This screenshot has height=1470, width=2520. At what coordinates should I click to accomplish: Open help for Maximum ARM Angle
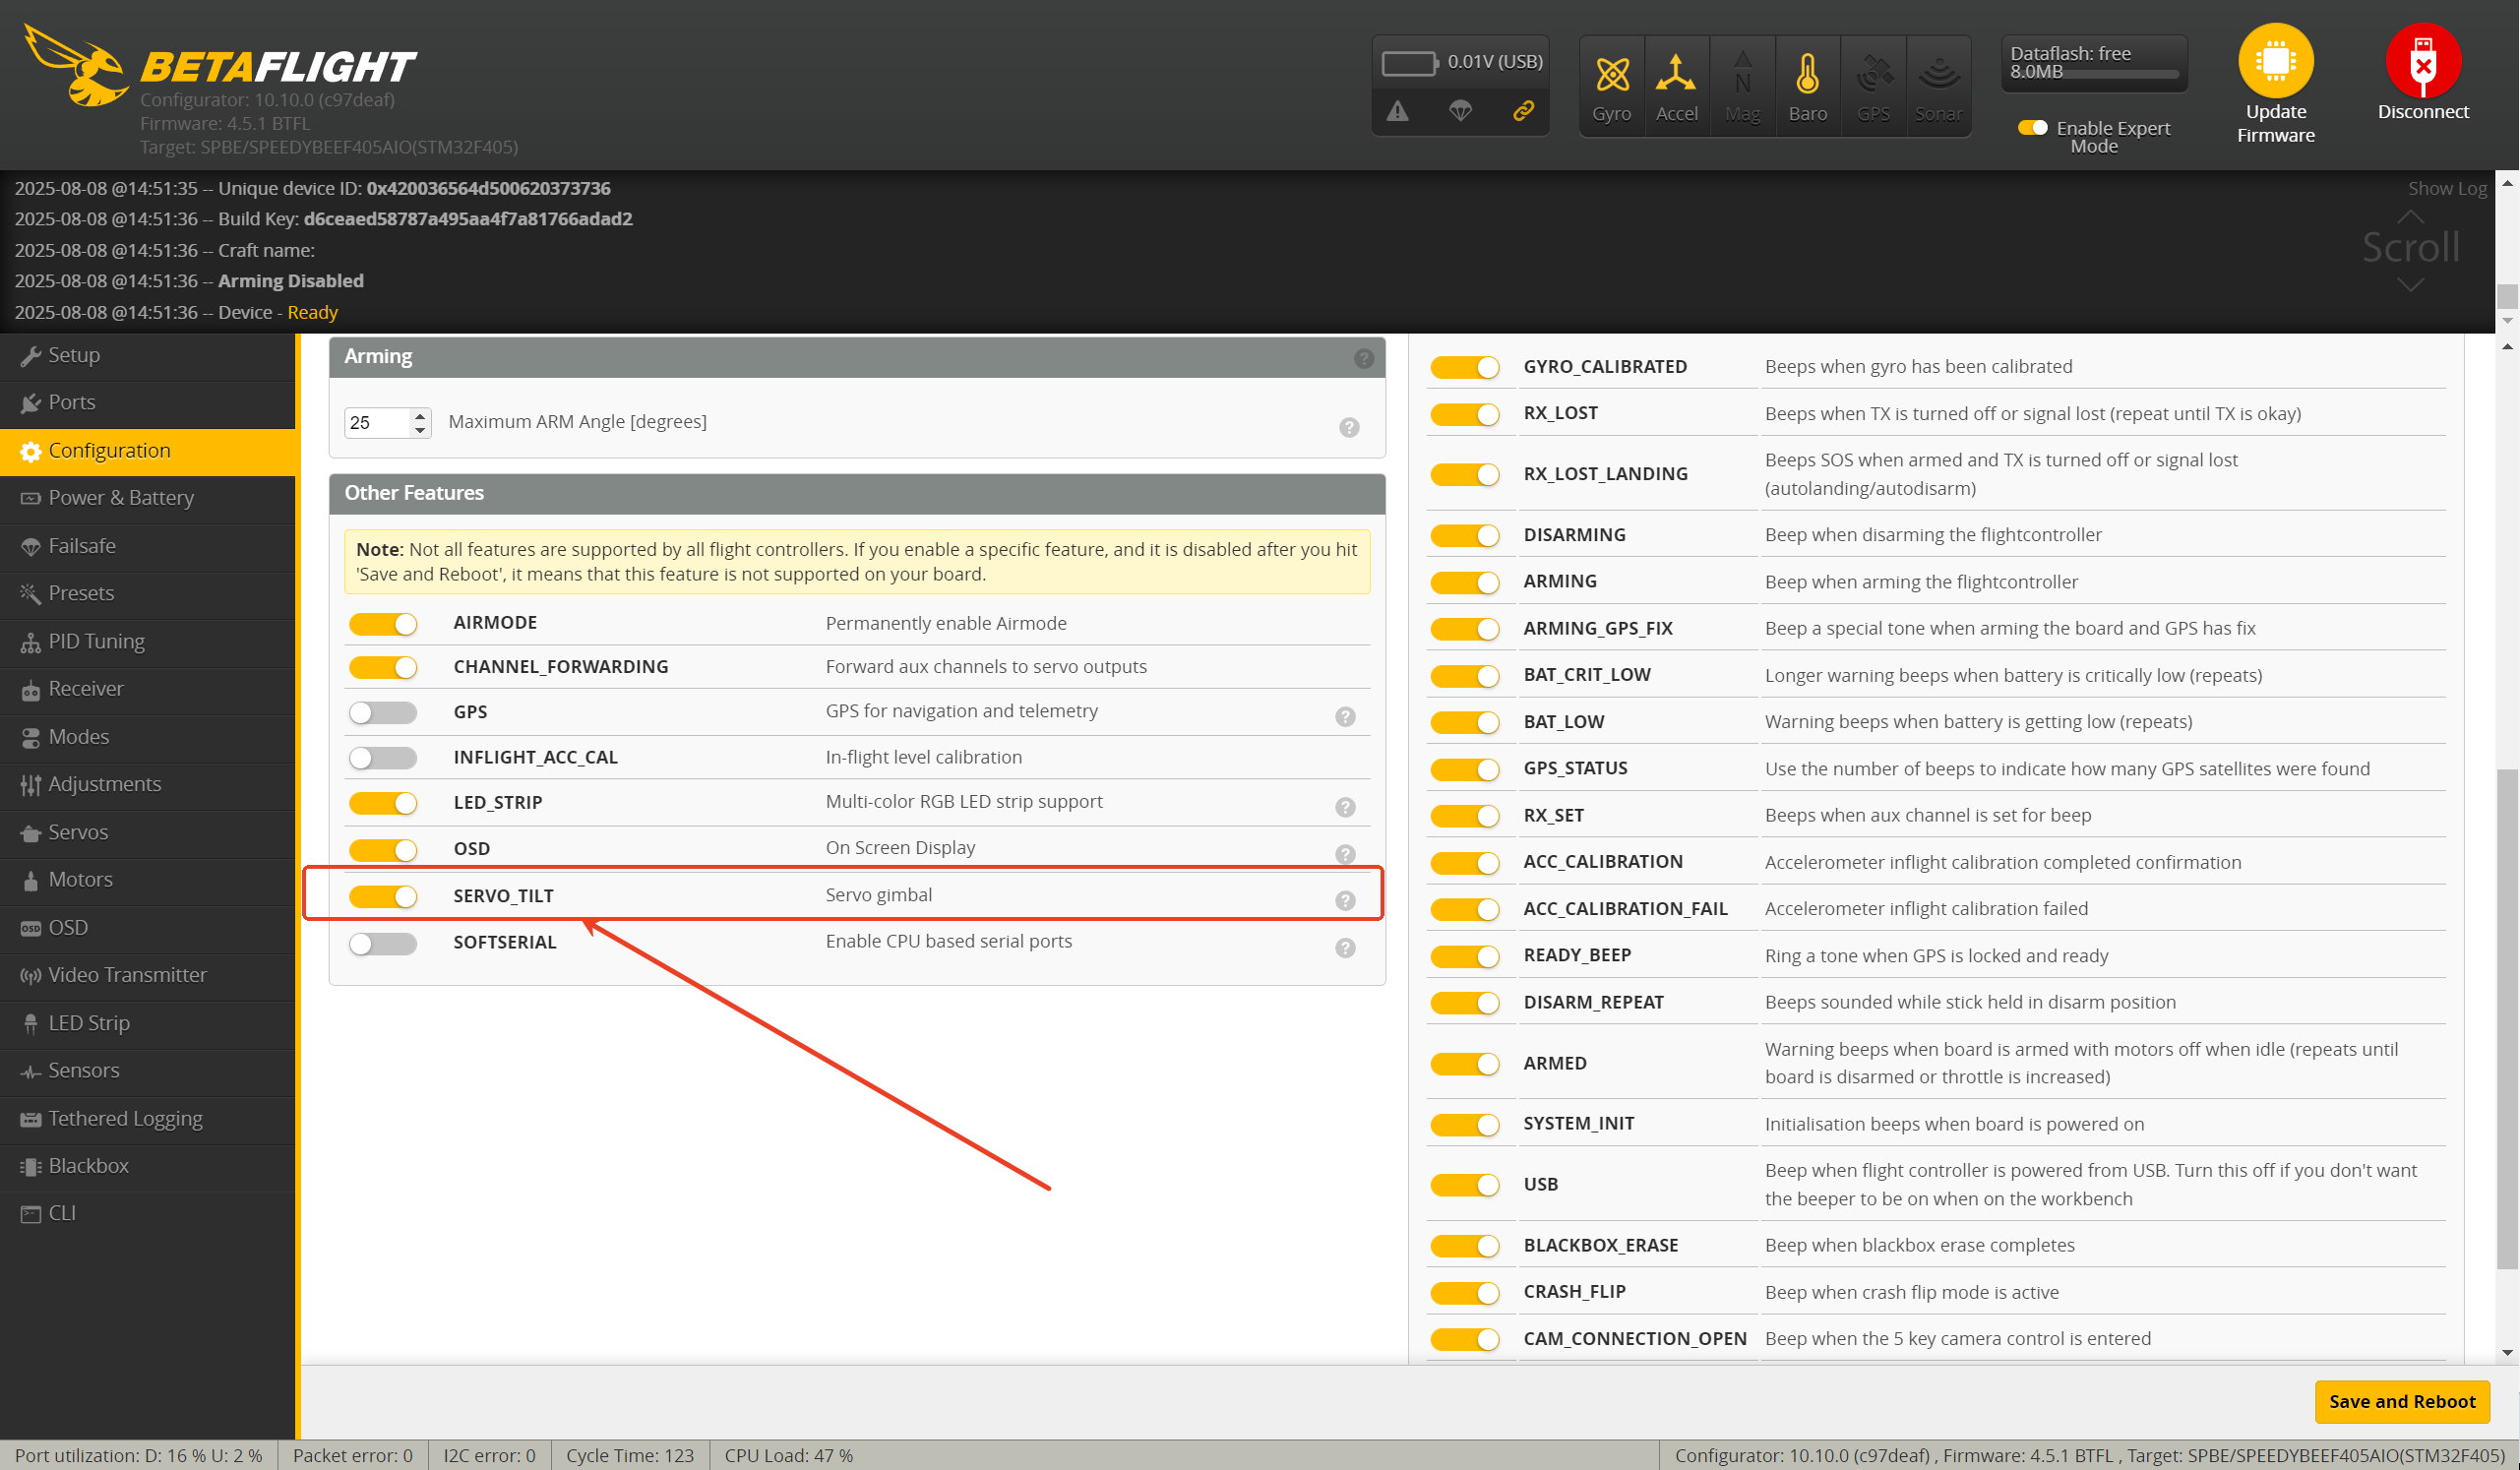[1349, 427]
